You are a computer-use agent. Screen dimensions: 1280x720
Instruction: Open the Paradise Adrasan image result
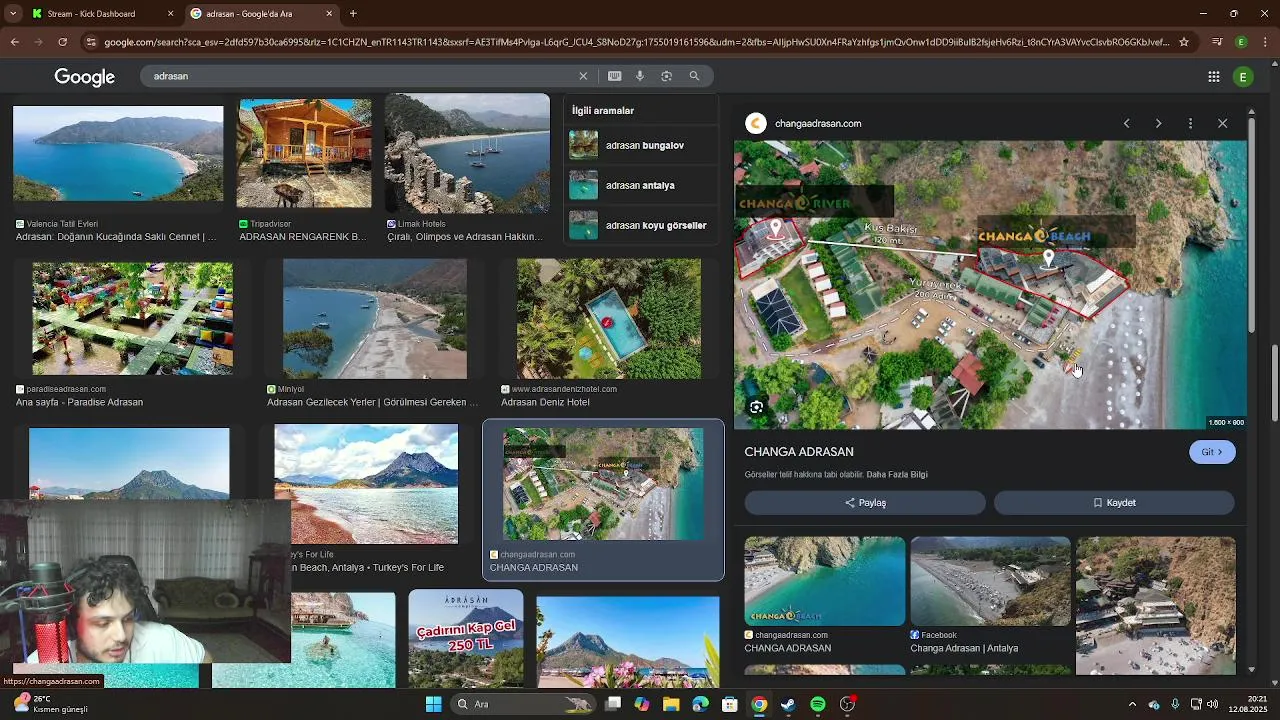point(132,318)
